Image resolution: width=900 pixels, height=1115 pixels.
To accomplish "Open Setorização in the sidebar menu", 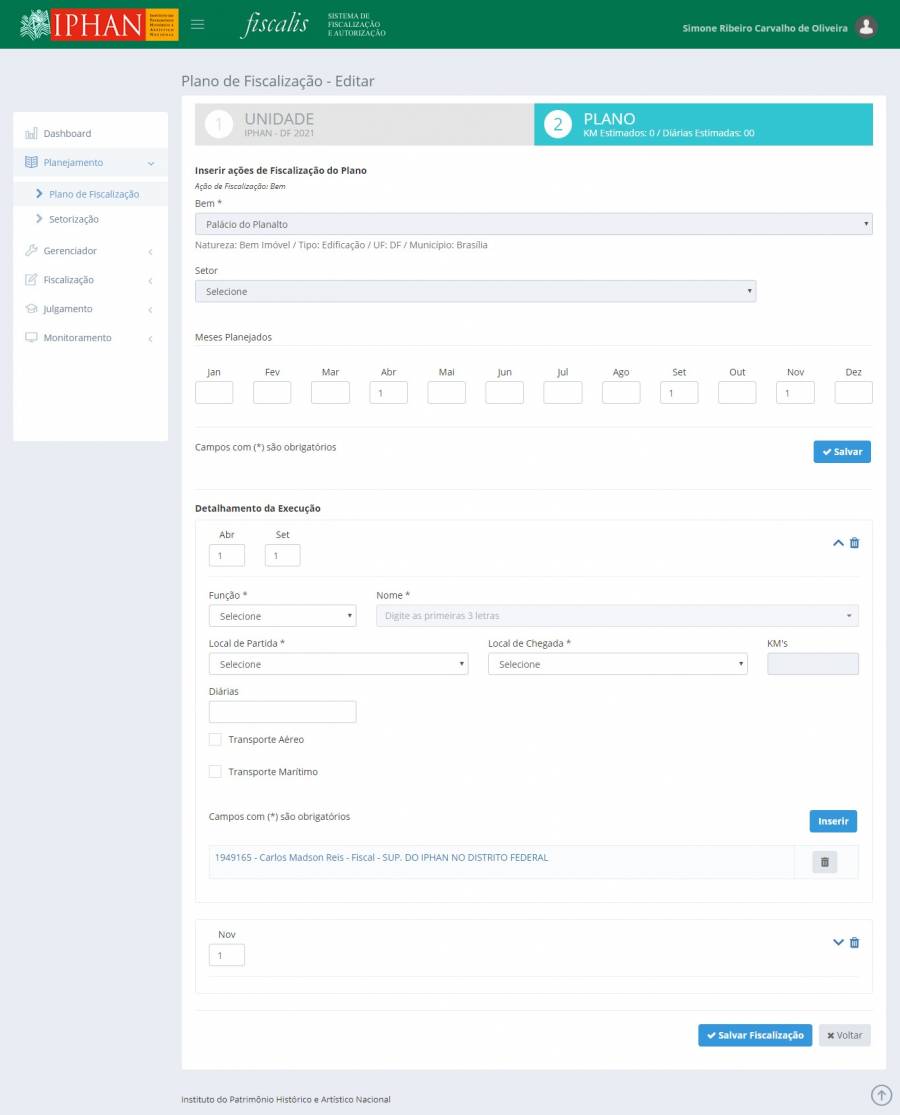I will [74, 219].
